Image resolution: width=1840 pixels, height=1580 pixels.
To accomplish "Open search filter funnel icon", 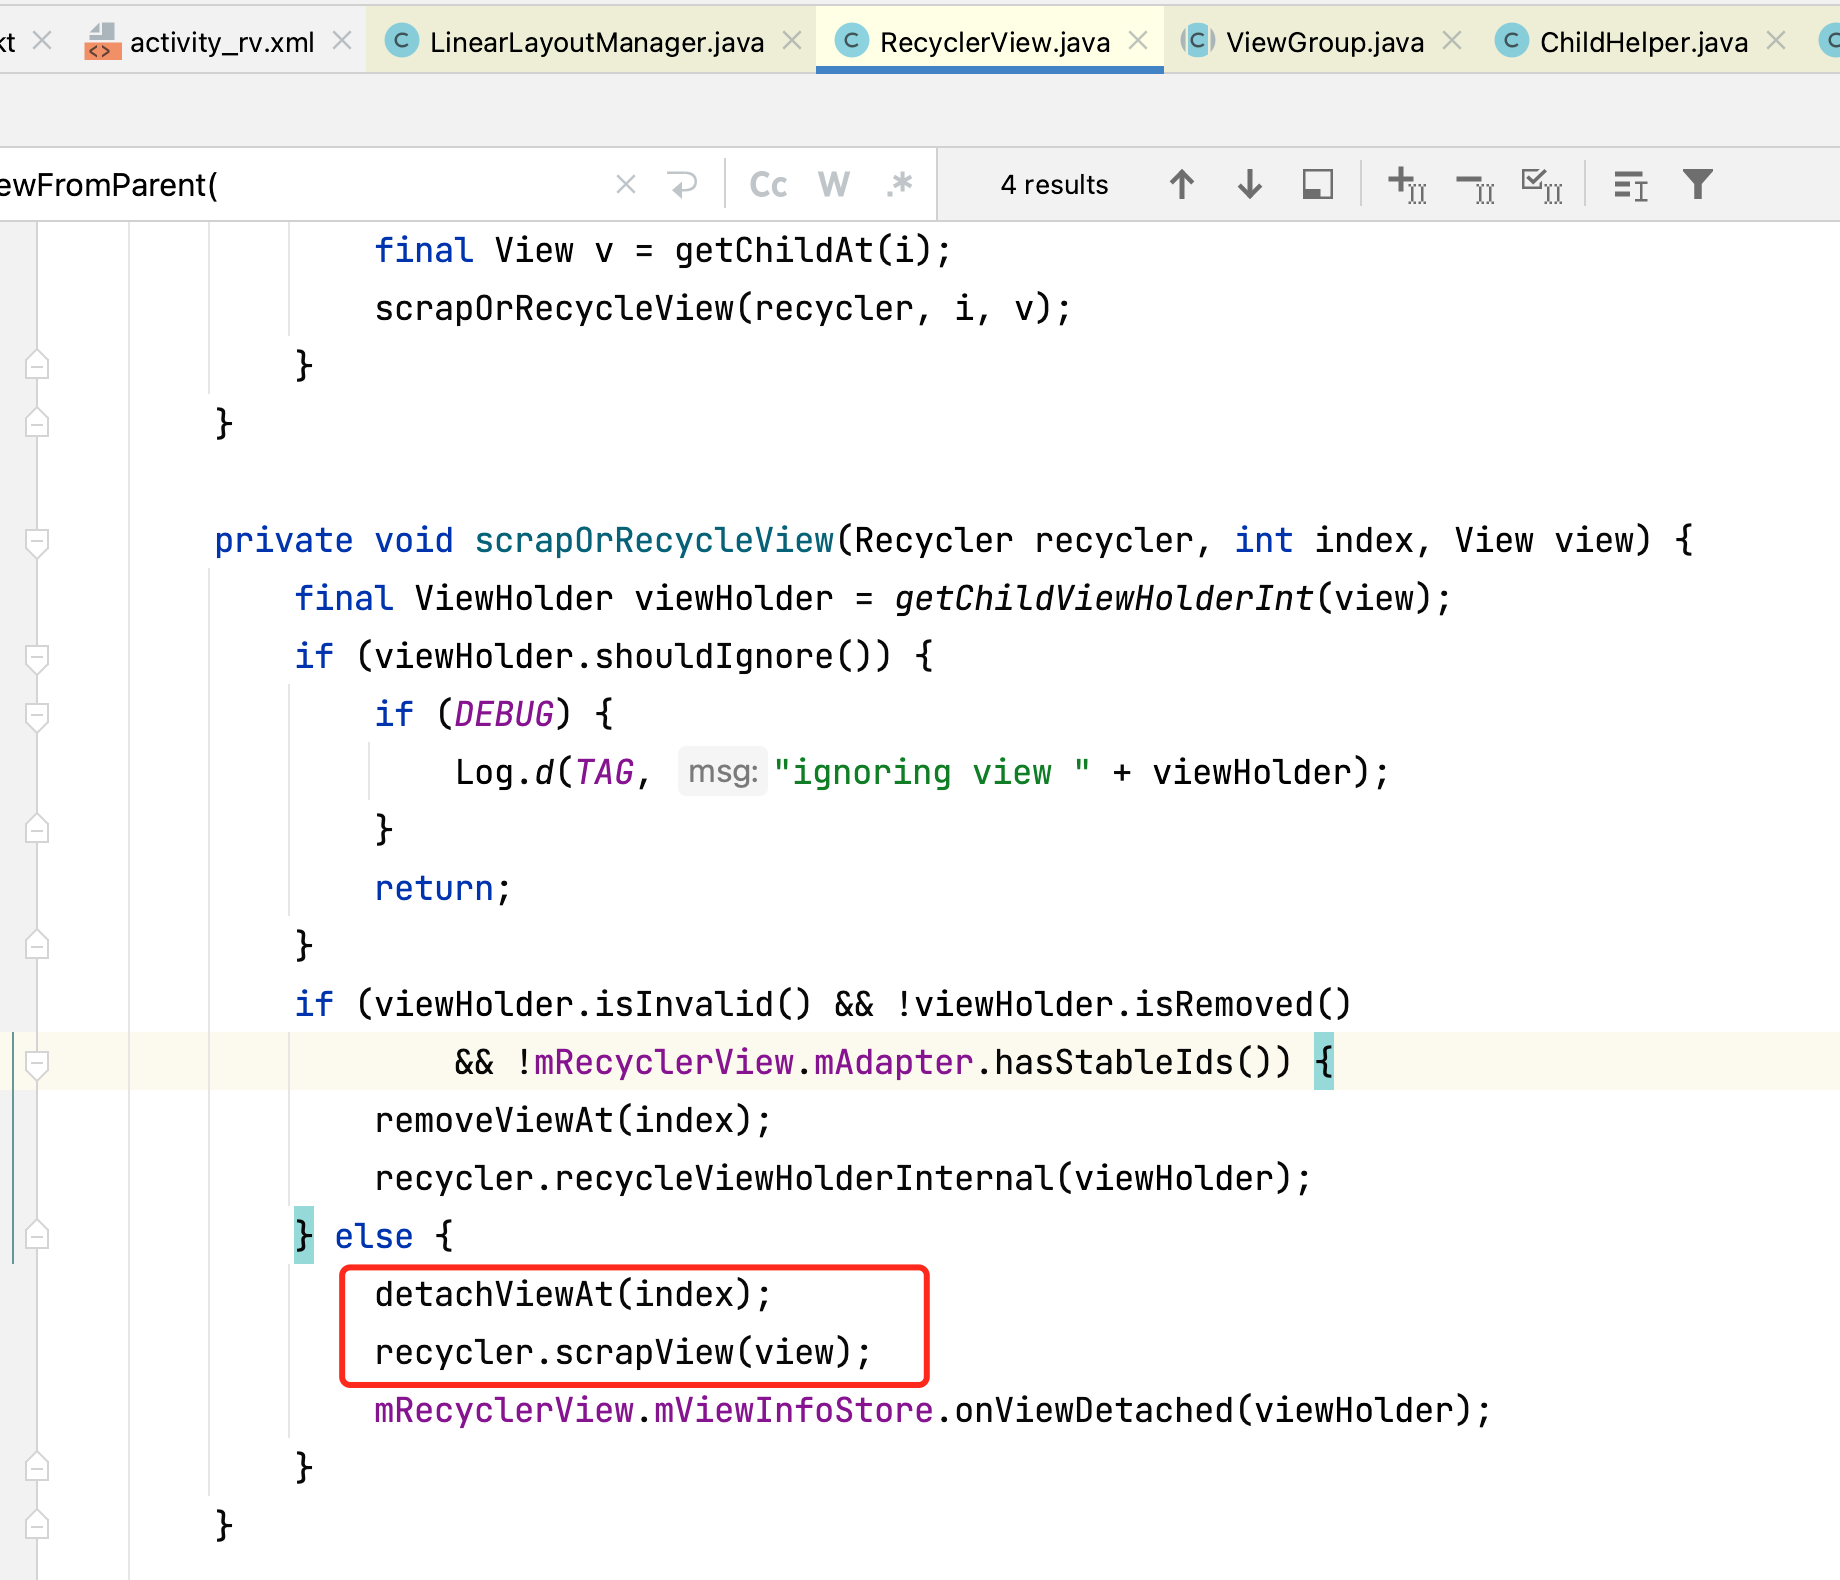I will tap(1697, 185).
